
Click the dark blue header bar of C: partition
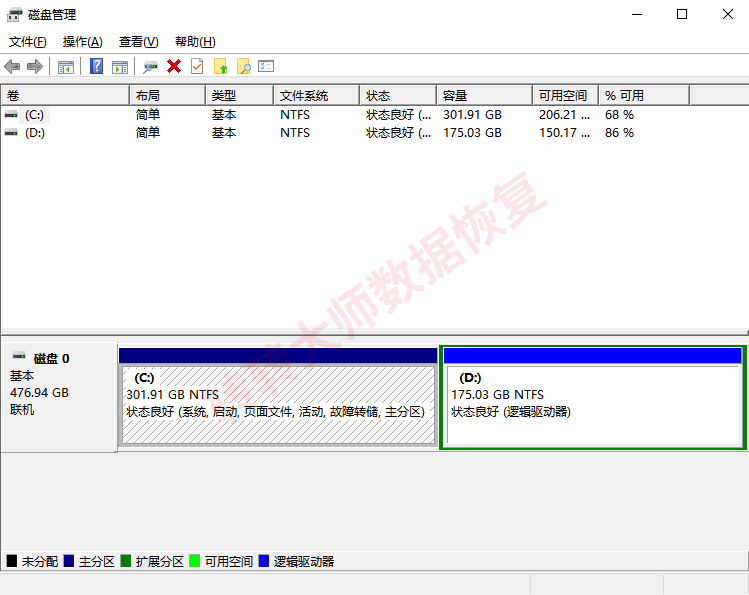[278, 356]
